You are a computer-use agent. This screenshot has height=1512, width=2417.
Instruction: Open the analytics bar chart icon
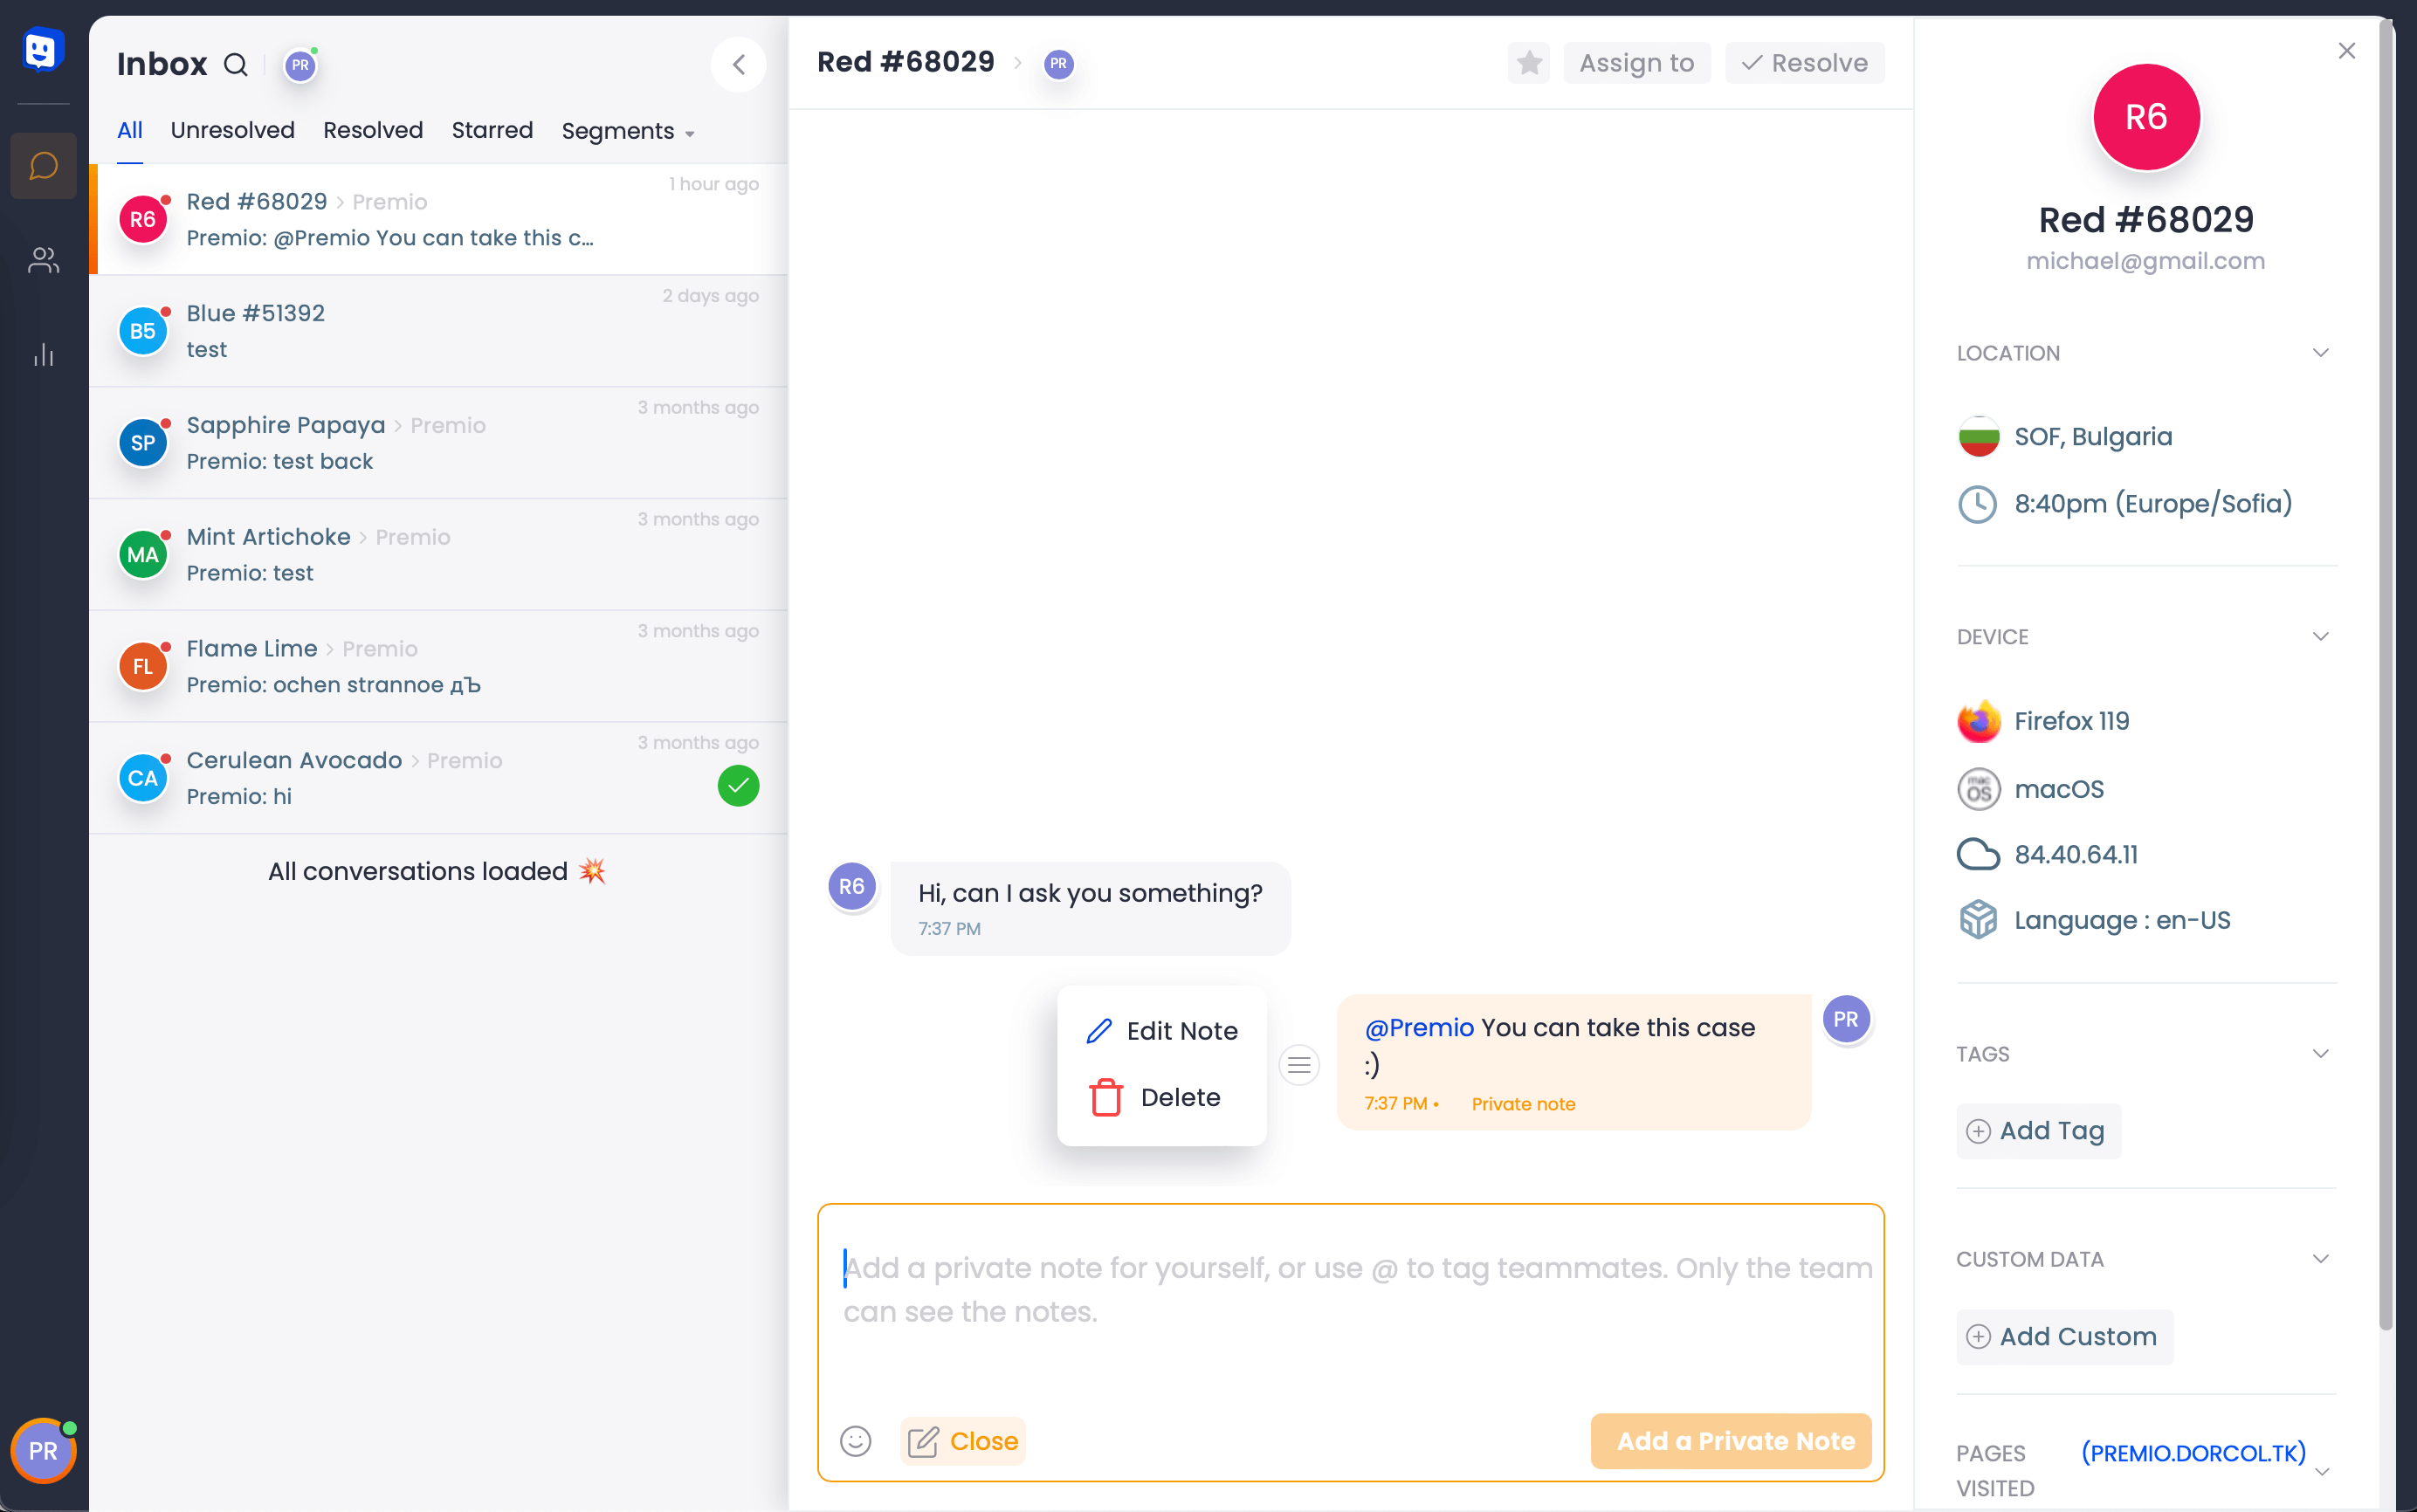click(43, 354)
